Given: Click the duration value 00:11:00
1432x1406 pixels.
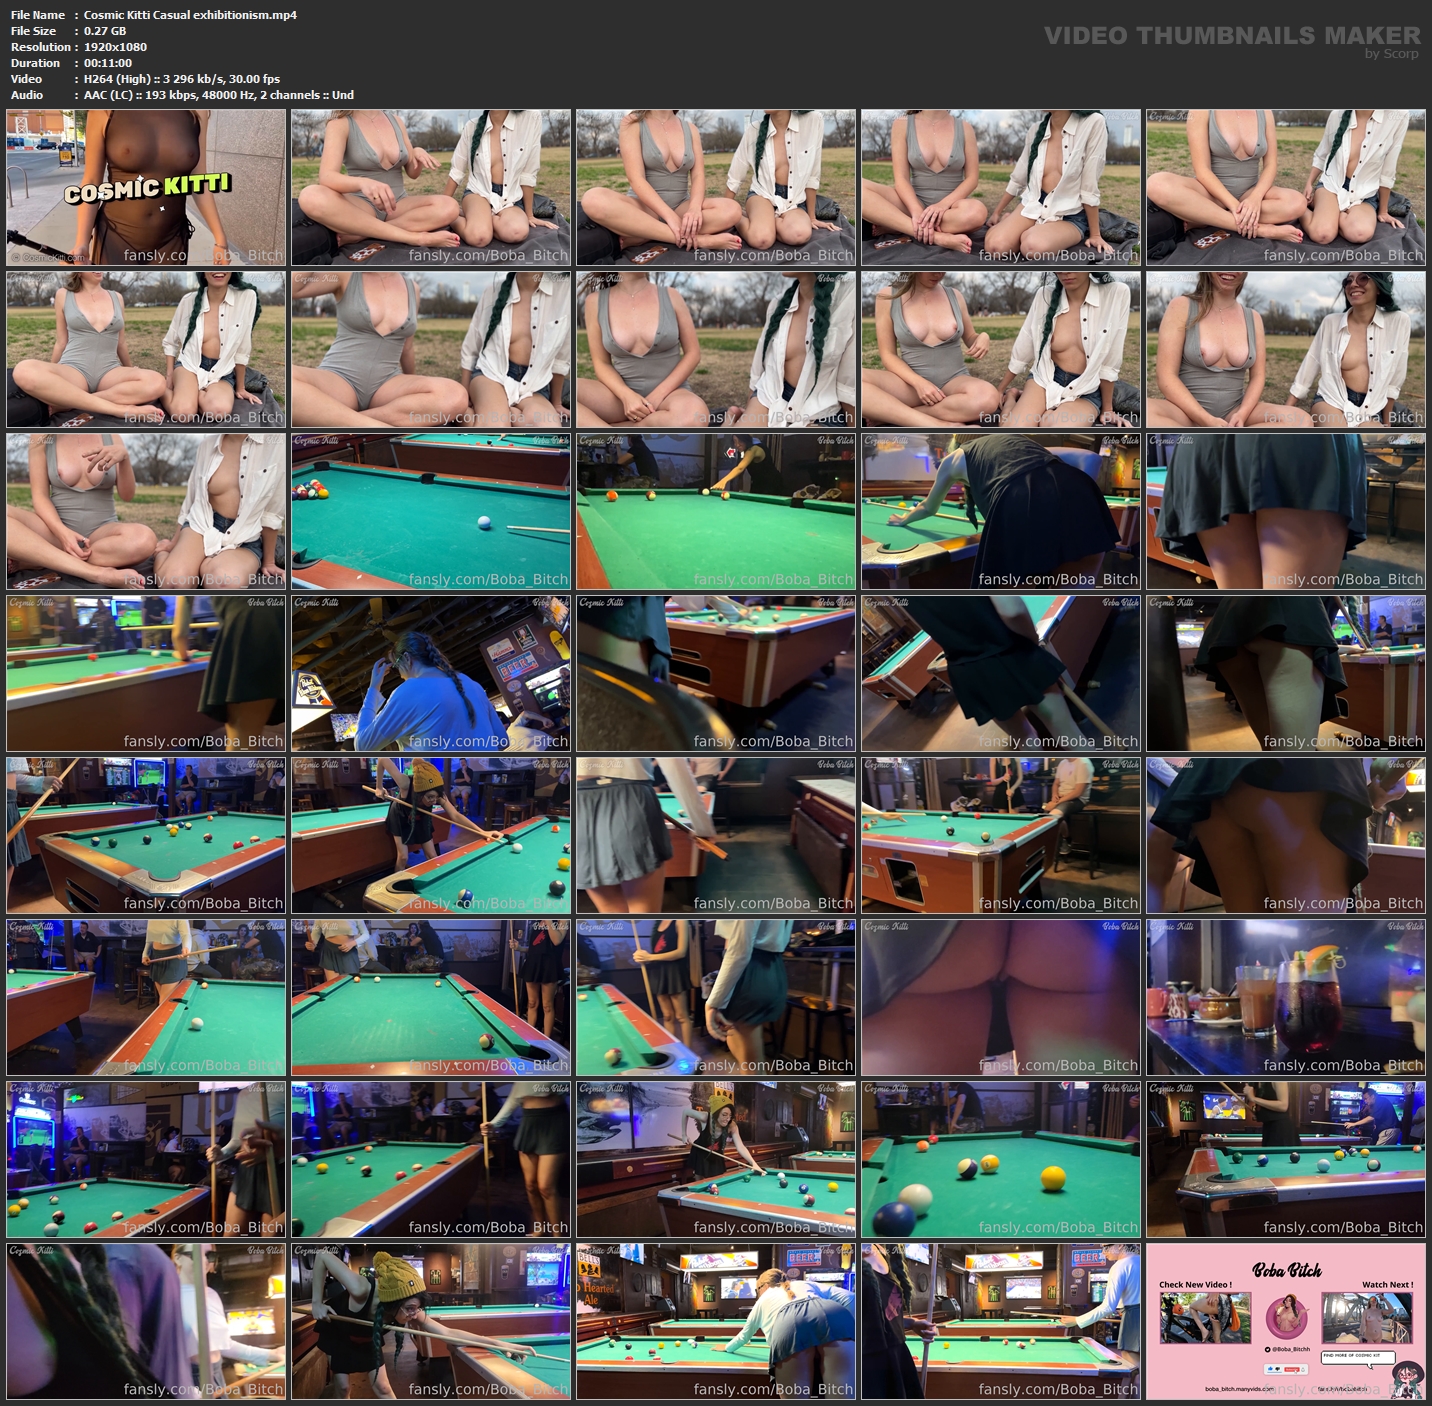Looking at the screenshot, I should point(108,63).
